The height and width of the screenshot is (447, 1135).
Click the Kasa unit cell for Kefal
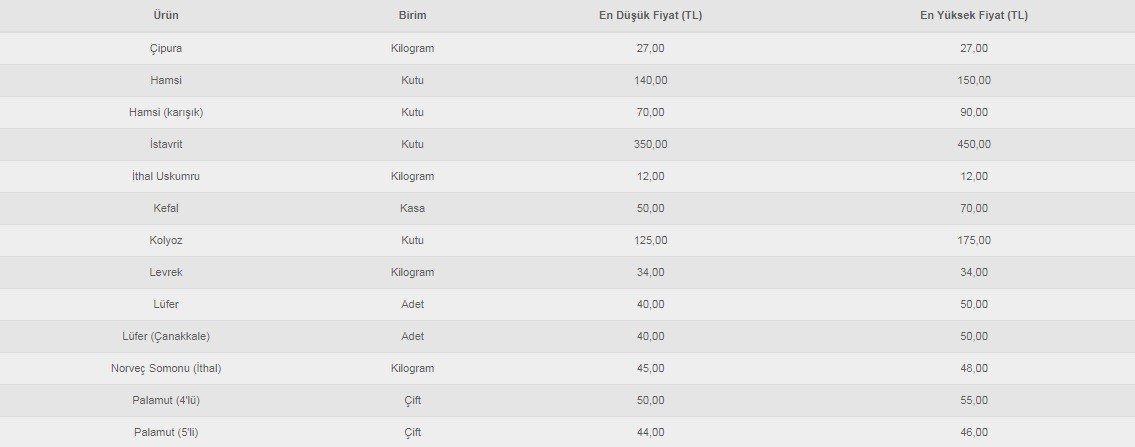click(x=412, y=208)
